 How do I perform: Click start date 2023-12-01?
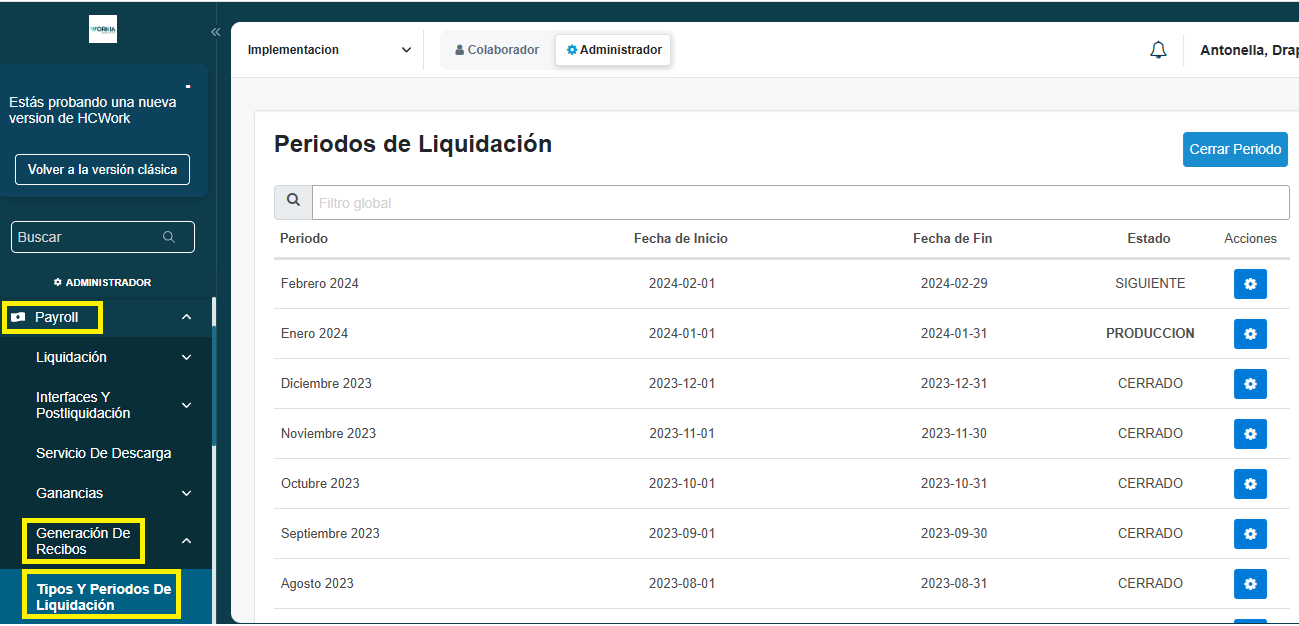coord(682,384)
